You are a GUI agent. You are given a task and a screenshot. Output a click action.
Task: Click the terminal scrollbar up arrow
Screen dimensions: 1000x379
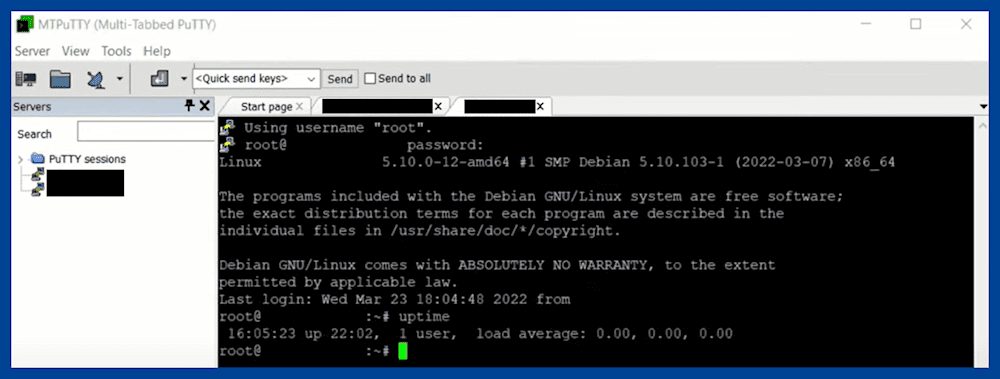coord(983,127)
